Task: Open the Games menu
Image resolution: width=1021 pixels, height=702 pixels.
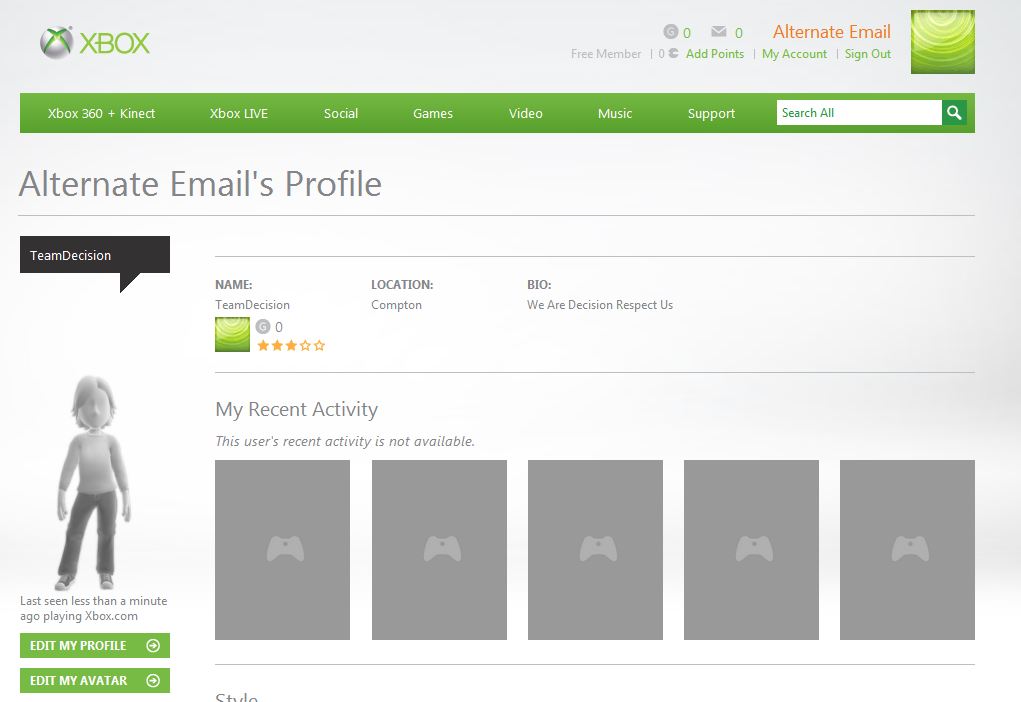Action: pos(433,113)
